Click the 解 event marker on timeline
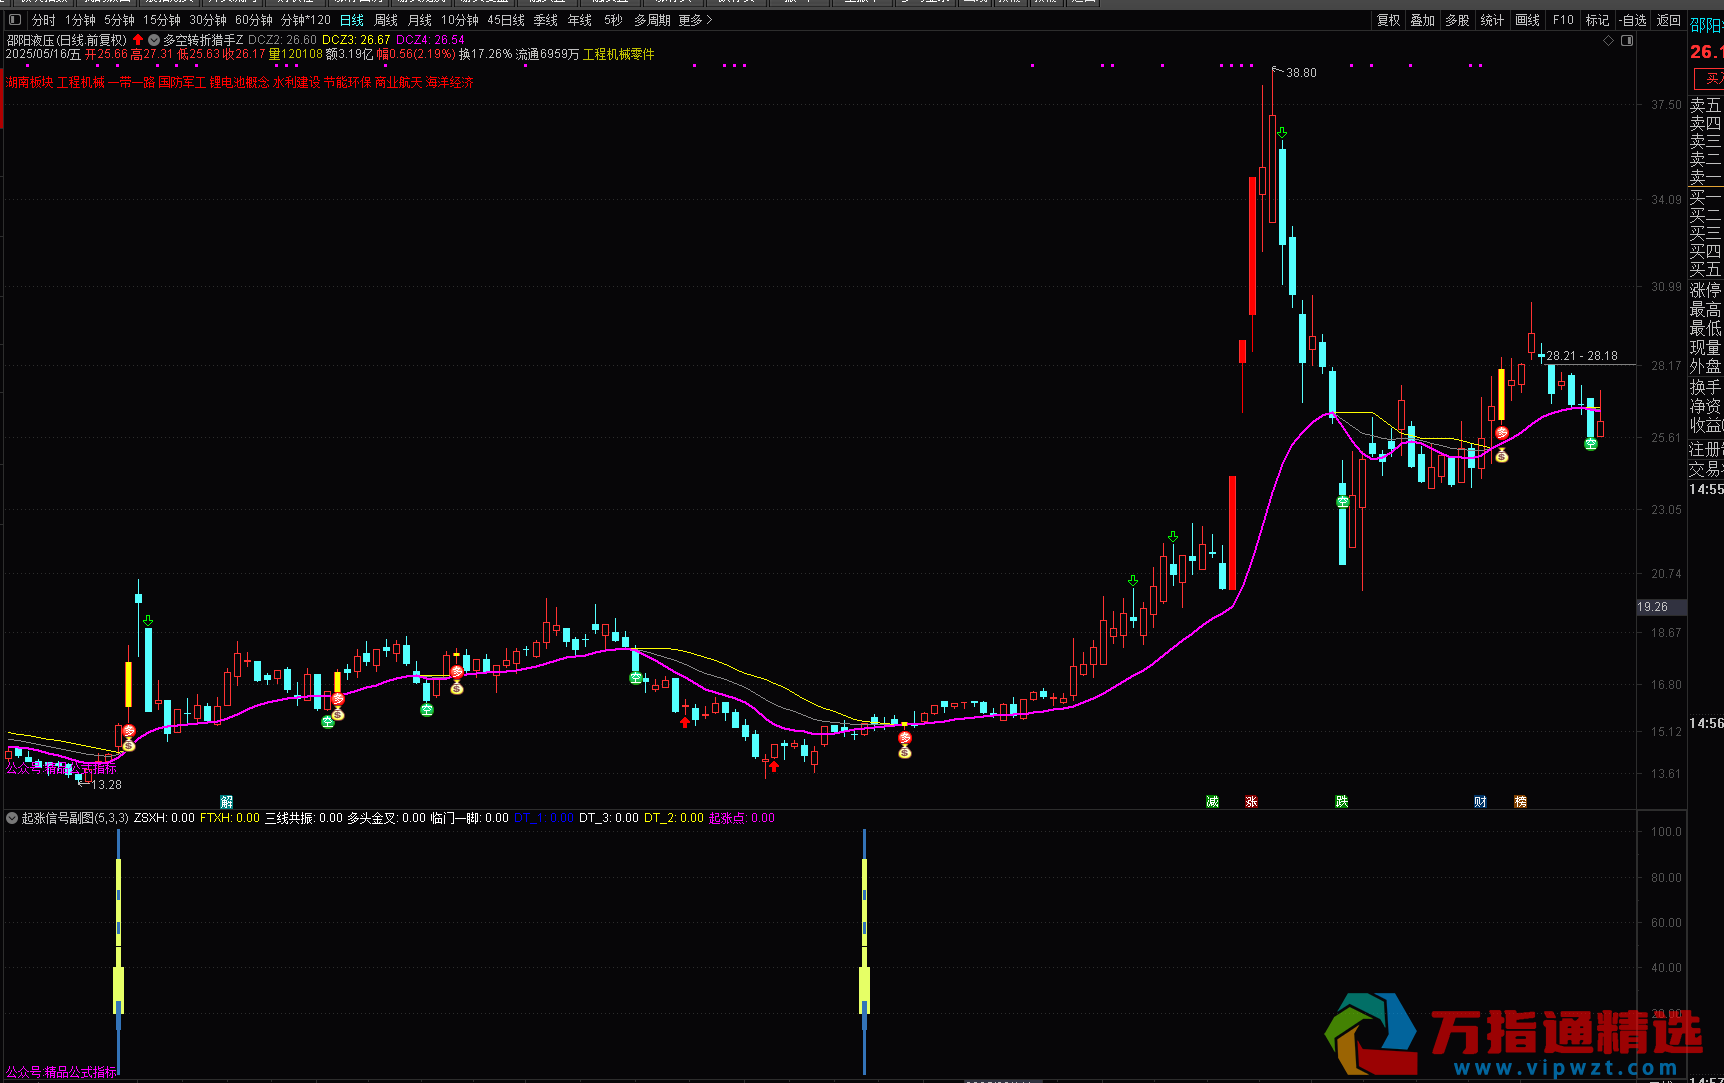 coord(227,802)
